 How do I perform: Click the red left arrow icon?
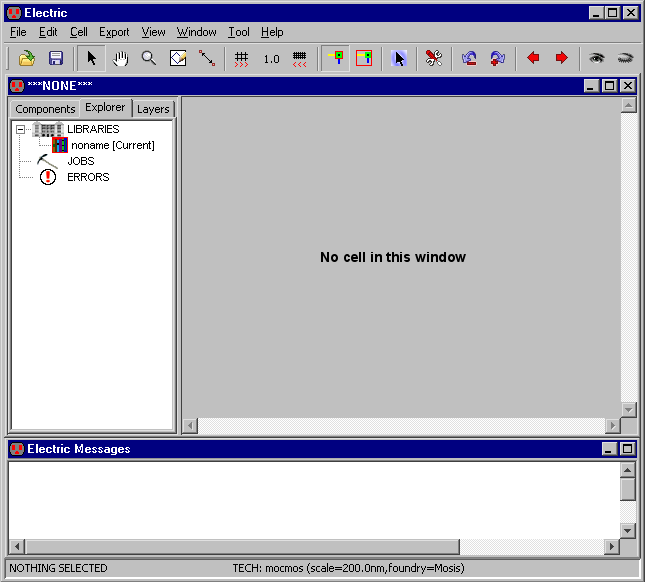533,58
